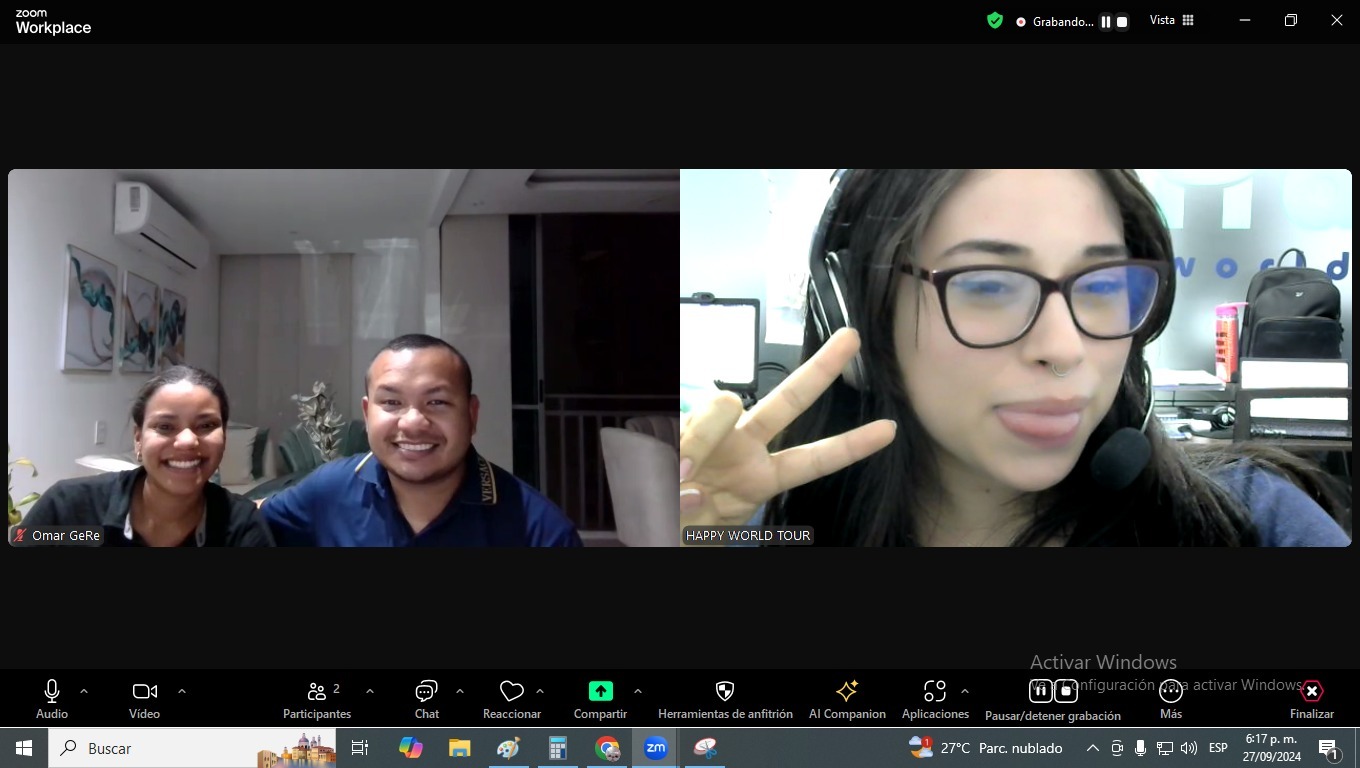This screenshot has width=1360, height=768.
Task: Open Google Chrome from the taskbar
Action: [x=607, y=748]
